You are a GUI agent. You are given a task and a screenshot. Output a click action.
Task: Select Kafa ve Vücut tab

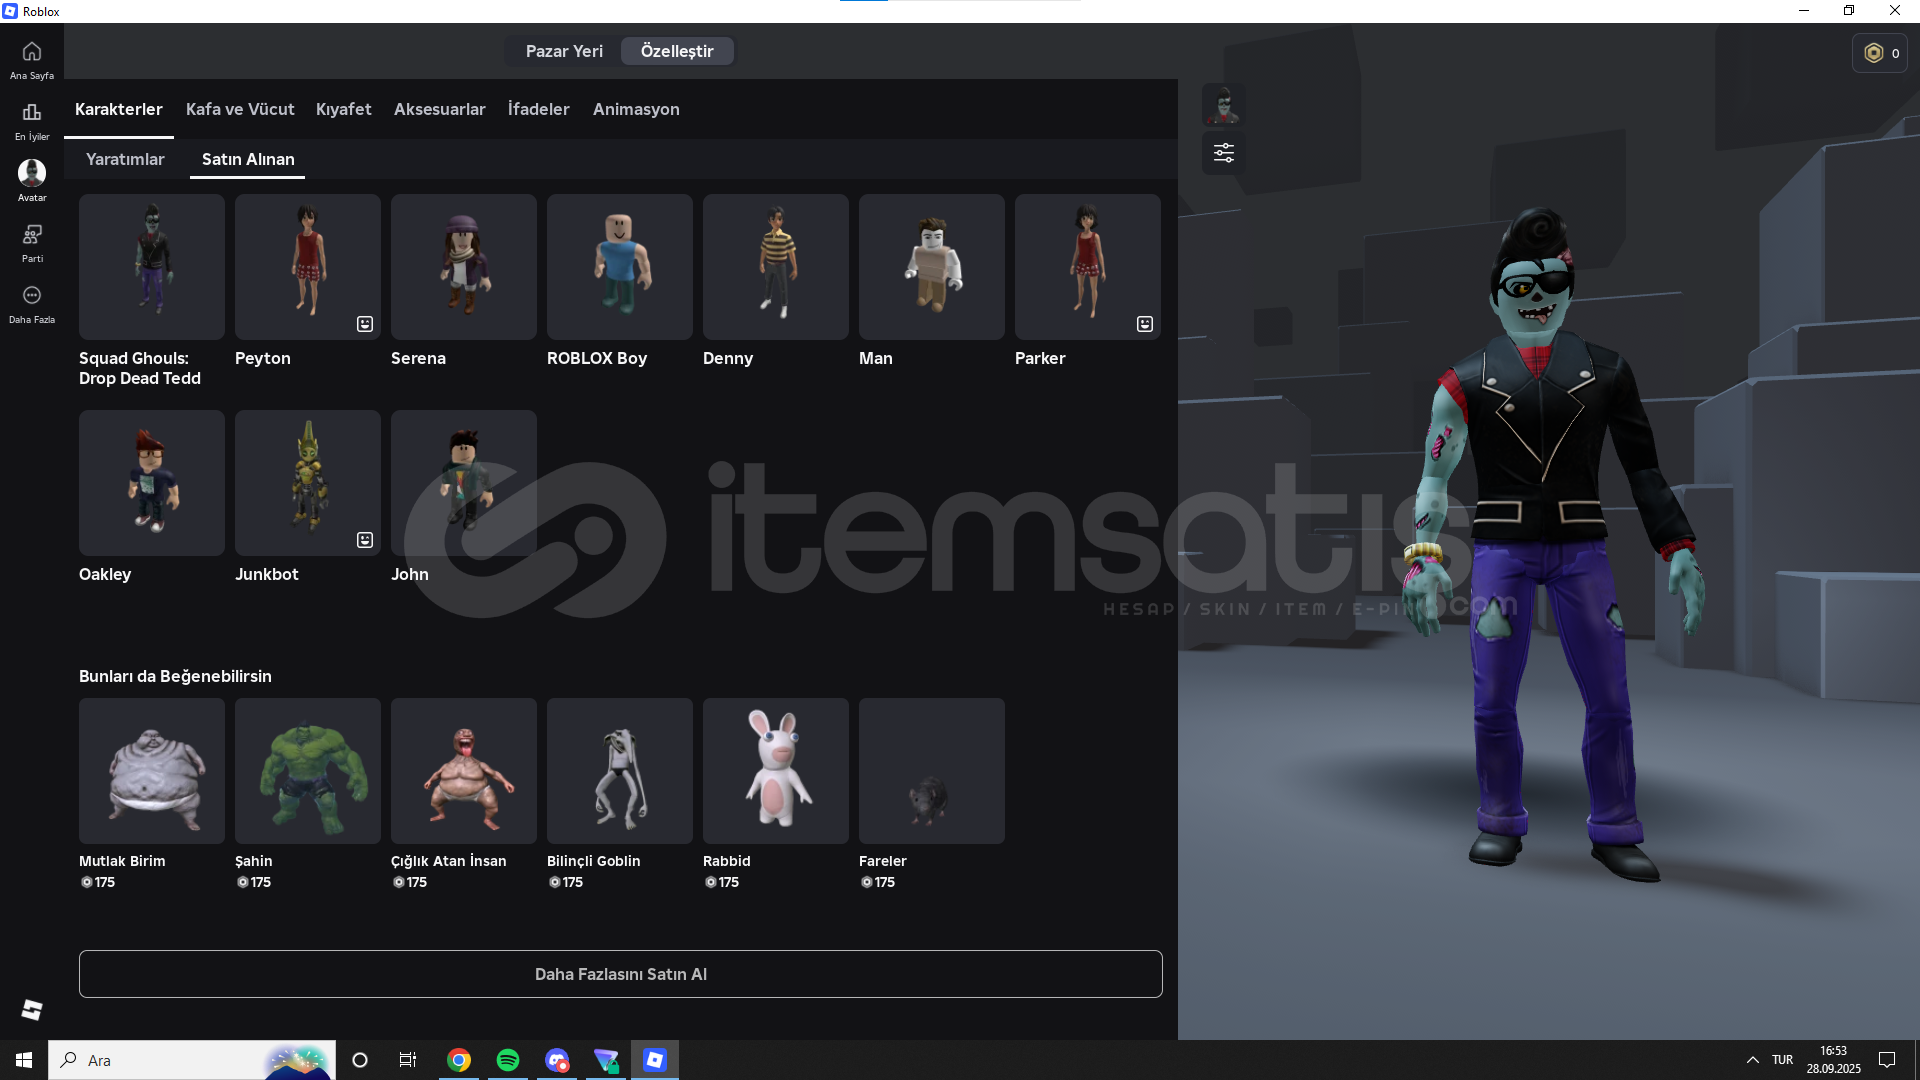tap(240, 109)
